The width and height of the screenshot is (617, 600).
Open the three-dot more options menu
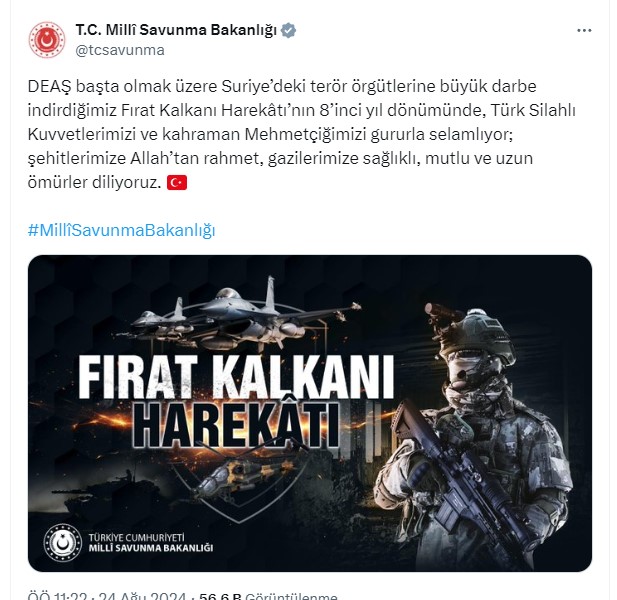point(584,30)
